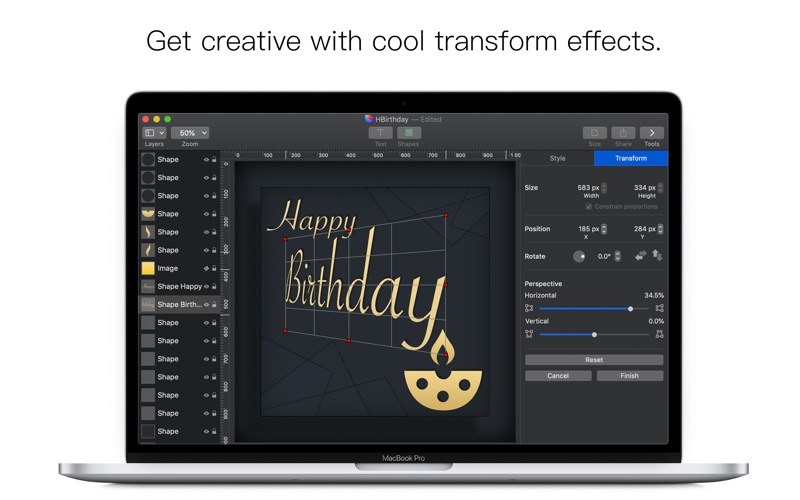Toggle lock on Shape Birth... layer

(214, 305)
